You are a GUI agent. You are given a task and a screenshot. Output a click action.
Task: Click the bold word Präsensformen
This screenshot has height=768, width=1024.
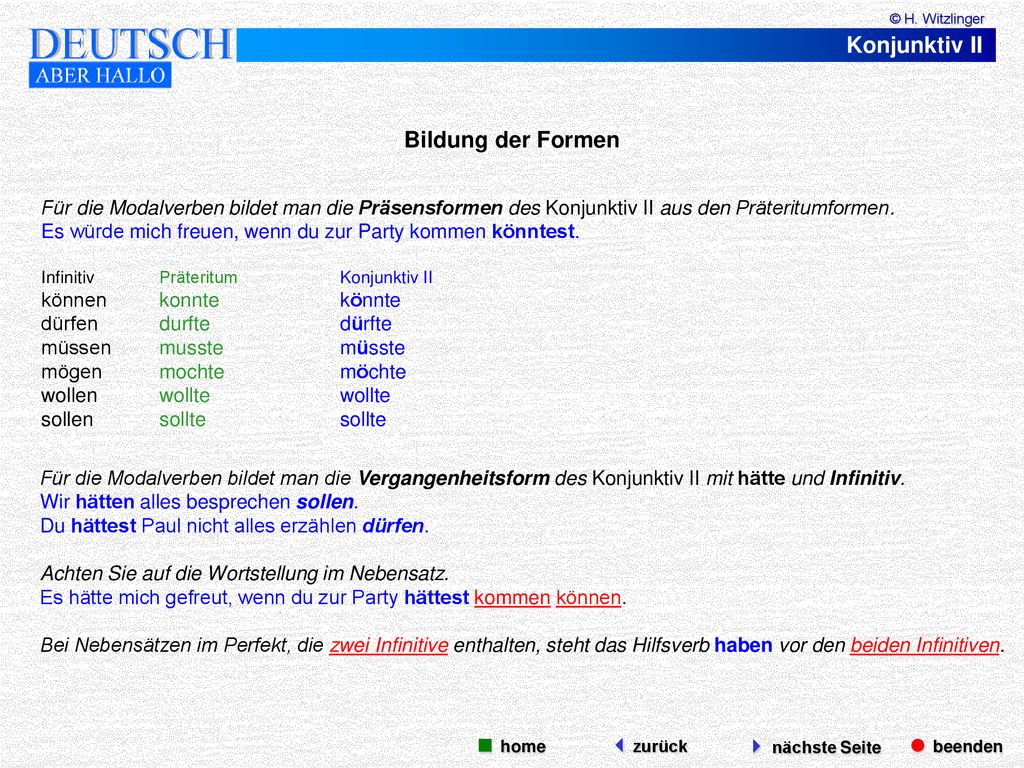431,208
